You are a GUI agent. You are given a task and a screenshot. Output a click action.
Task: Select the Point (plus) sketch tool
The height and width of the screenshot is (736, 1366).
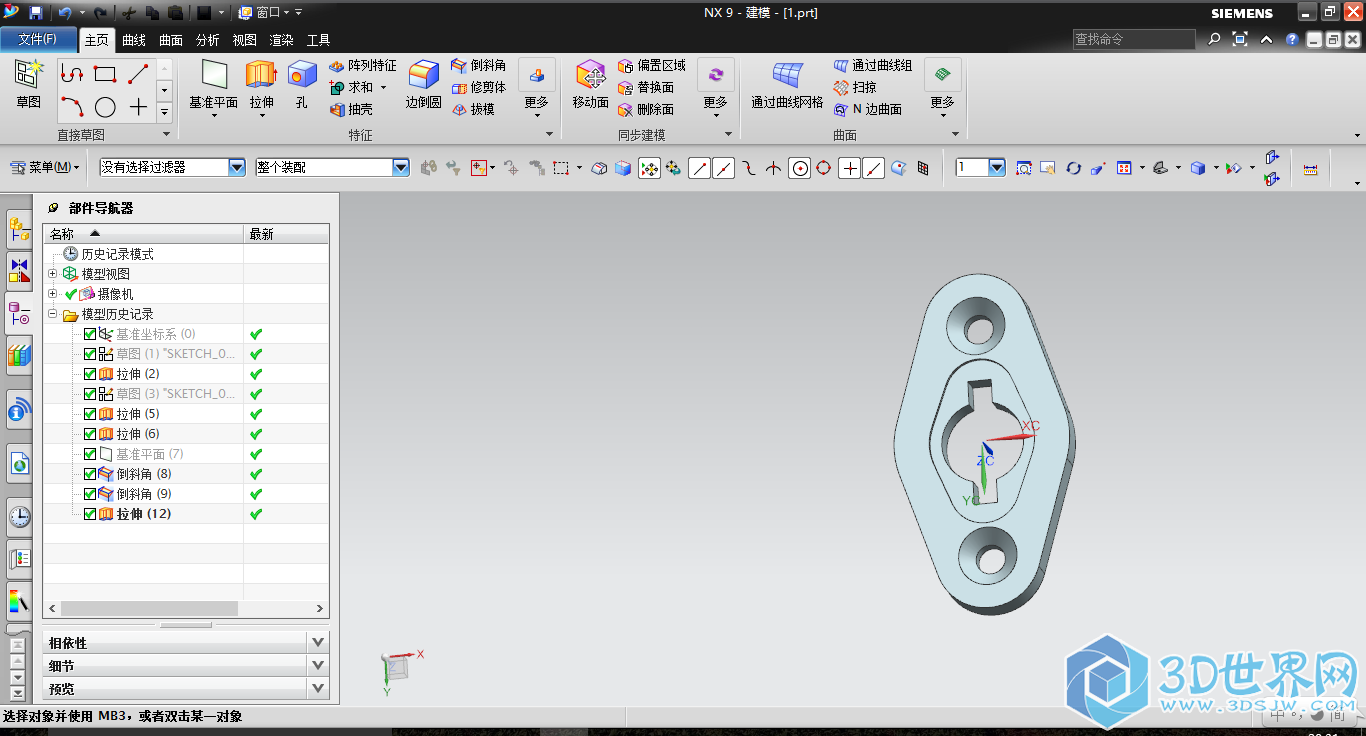(138, 107)
